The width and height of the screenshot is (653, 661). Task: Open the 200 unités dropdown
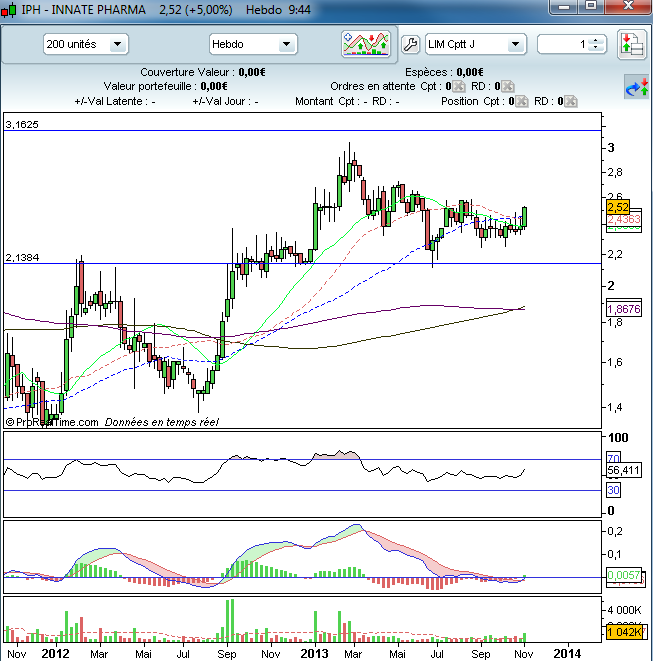[x=86, y=44]
